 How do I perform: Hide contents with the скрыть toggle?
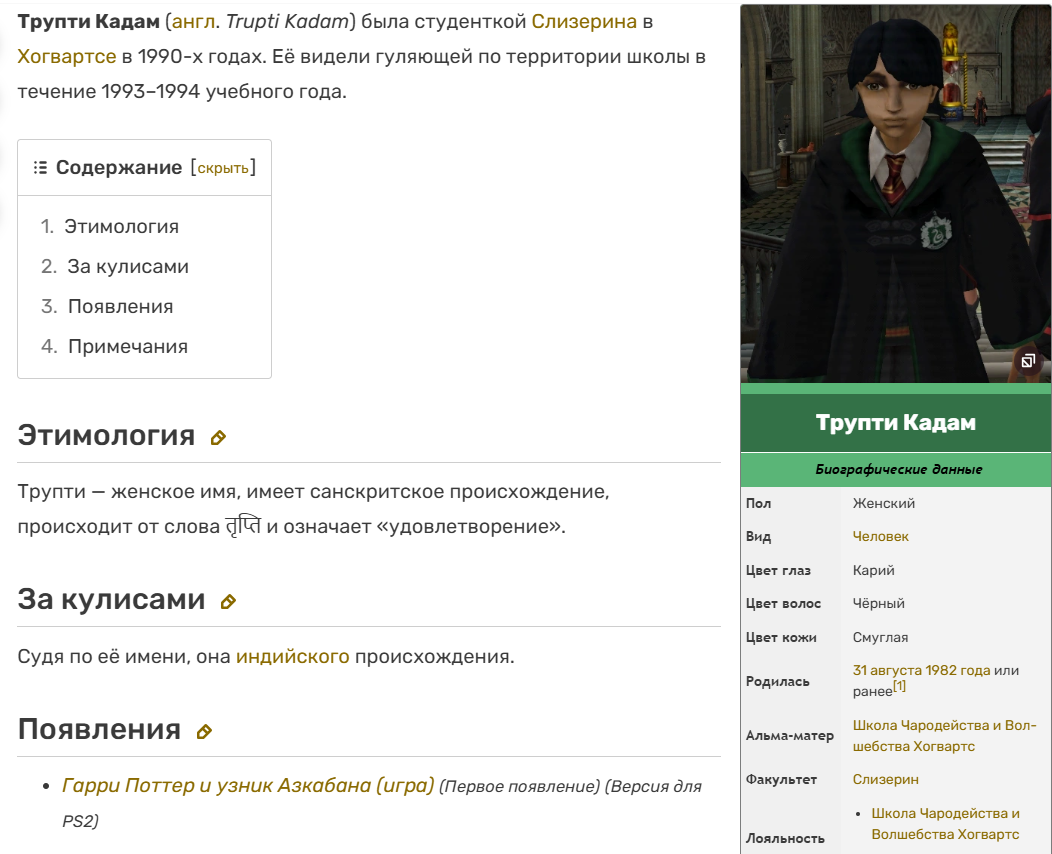click(223, 168)
